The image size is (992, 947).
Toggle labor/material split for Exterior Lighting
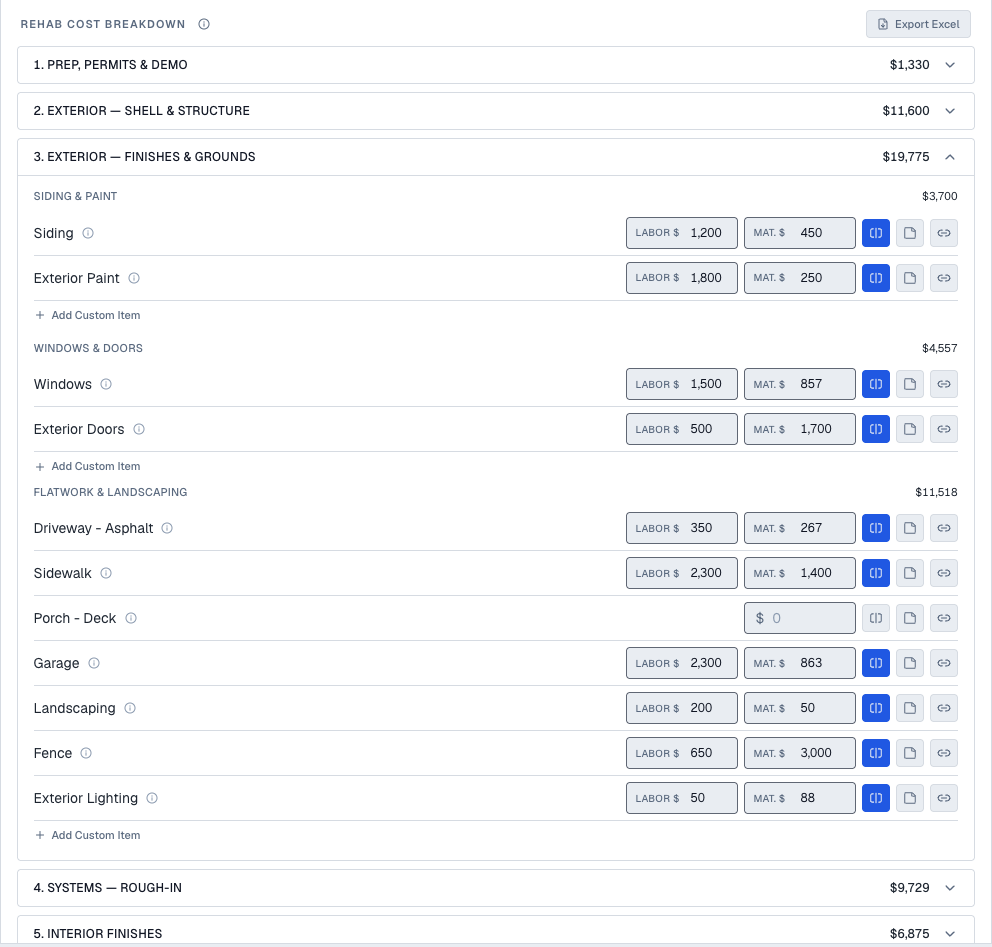pyautogui.click(x=876, y=798)
